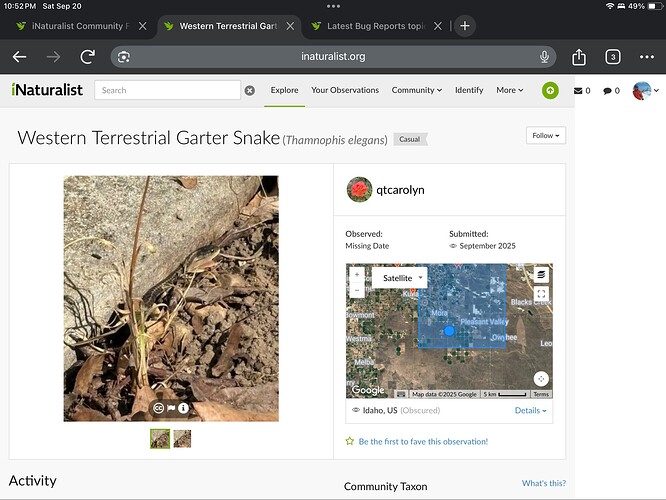Click the main snake photo

coord(171,299)
